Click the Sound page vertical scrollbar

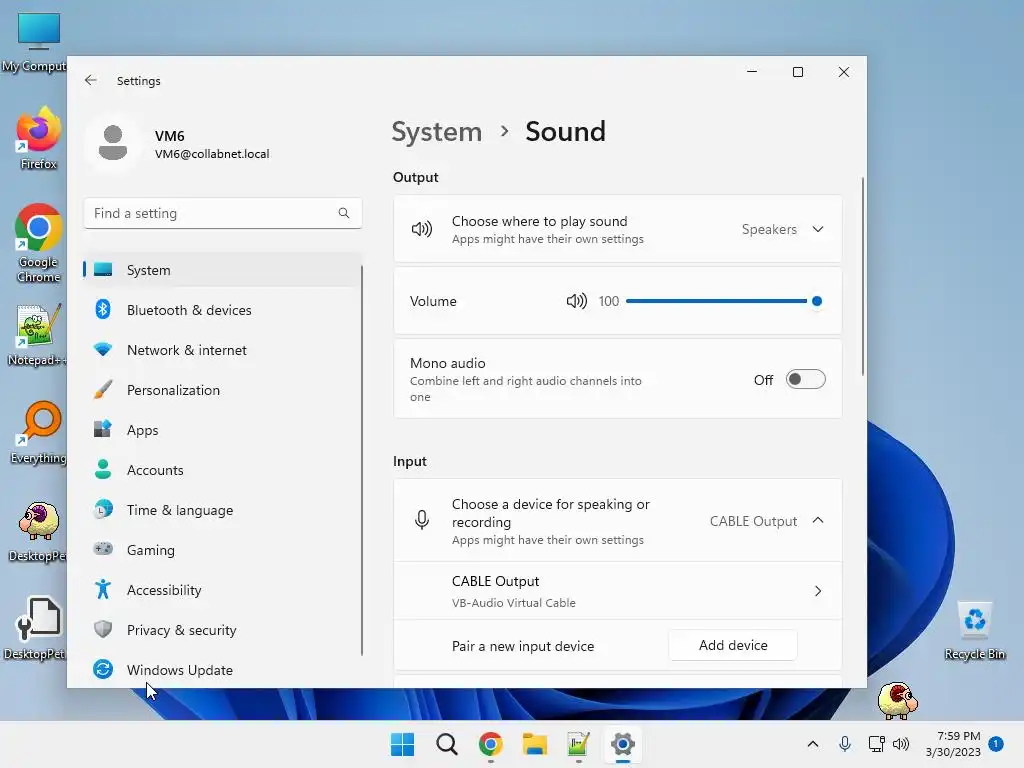coord(863,276)
